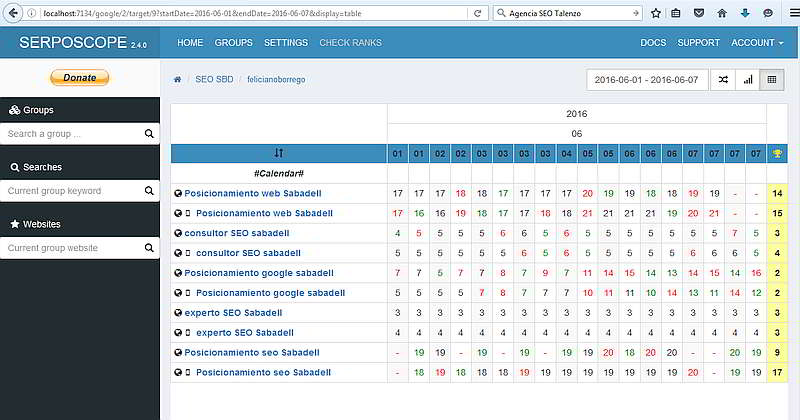Click mobile icon in 'Posicionamiento web Sabadell' mobile row

[x=188, y=213]
